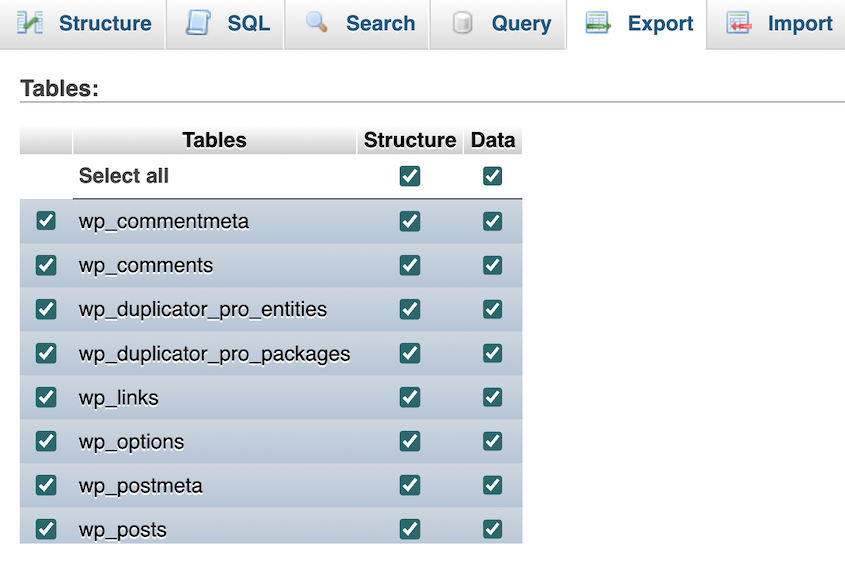Click the wp_options table name
845x571 pixels.
click(x=131, y=442)
